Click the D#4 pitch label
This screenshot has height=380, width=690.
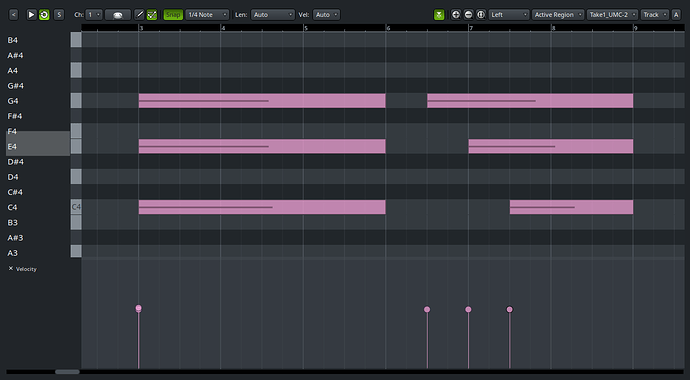pyautogui.click(x=15, y=162)
